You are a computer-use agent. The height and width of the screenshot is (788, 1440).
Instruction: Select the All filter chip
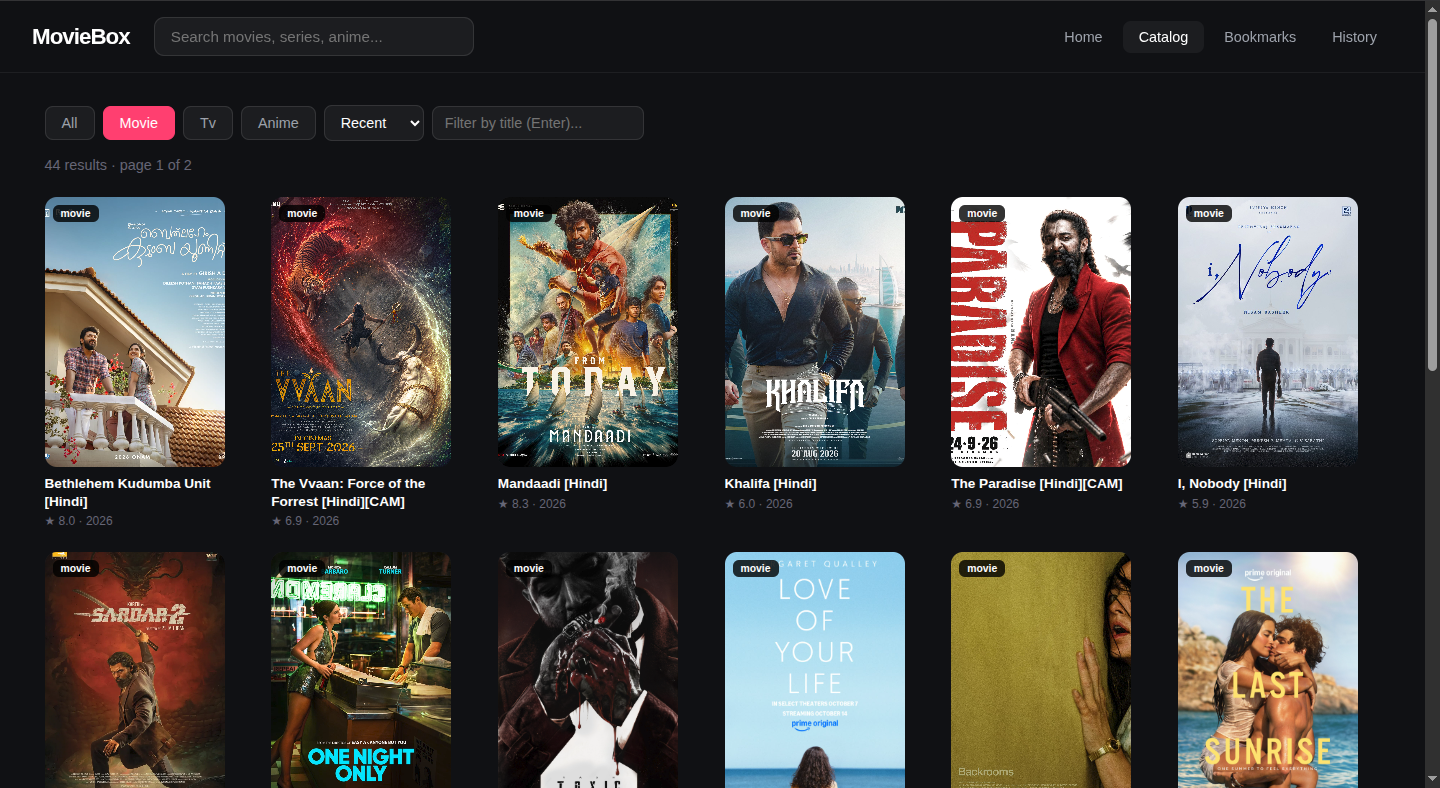tap(69, 123)
